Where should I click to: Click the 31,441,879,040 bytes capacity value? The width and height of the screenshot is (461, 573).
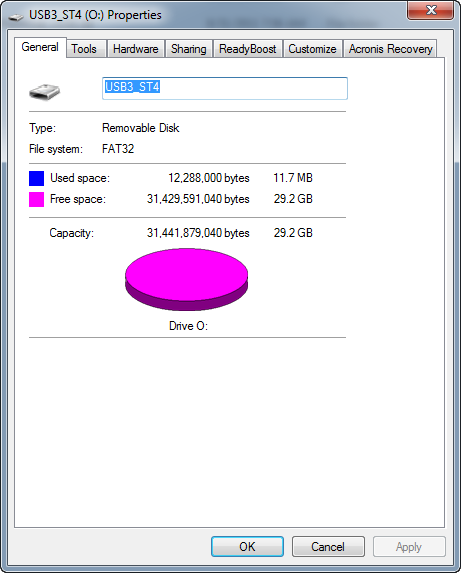[x=198, y=233]
